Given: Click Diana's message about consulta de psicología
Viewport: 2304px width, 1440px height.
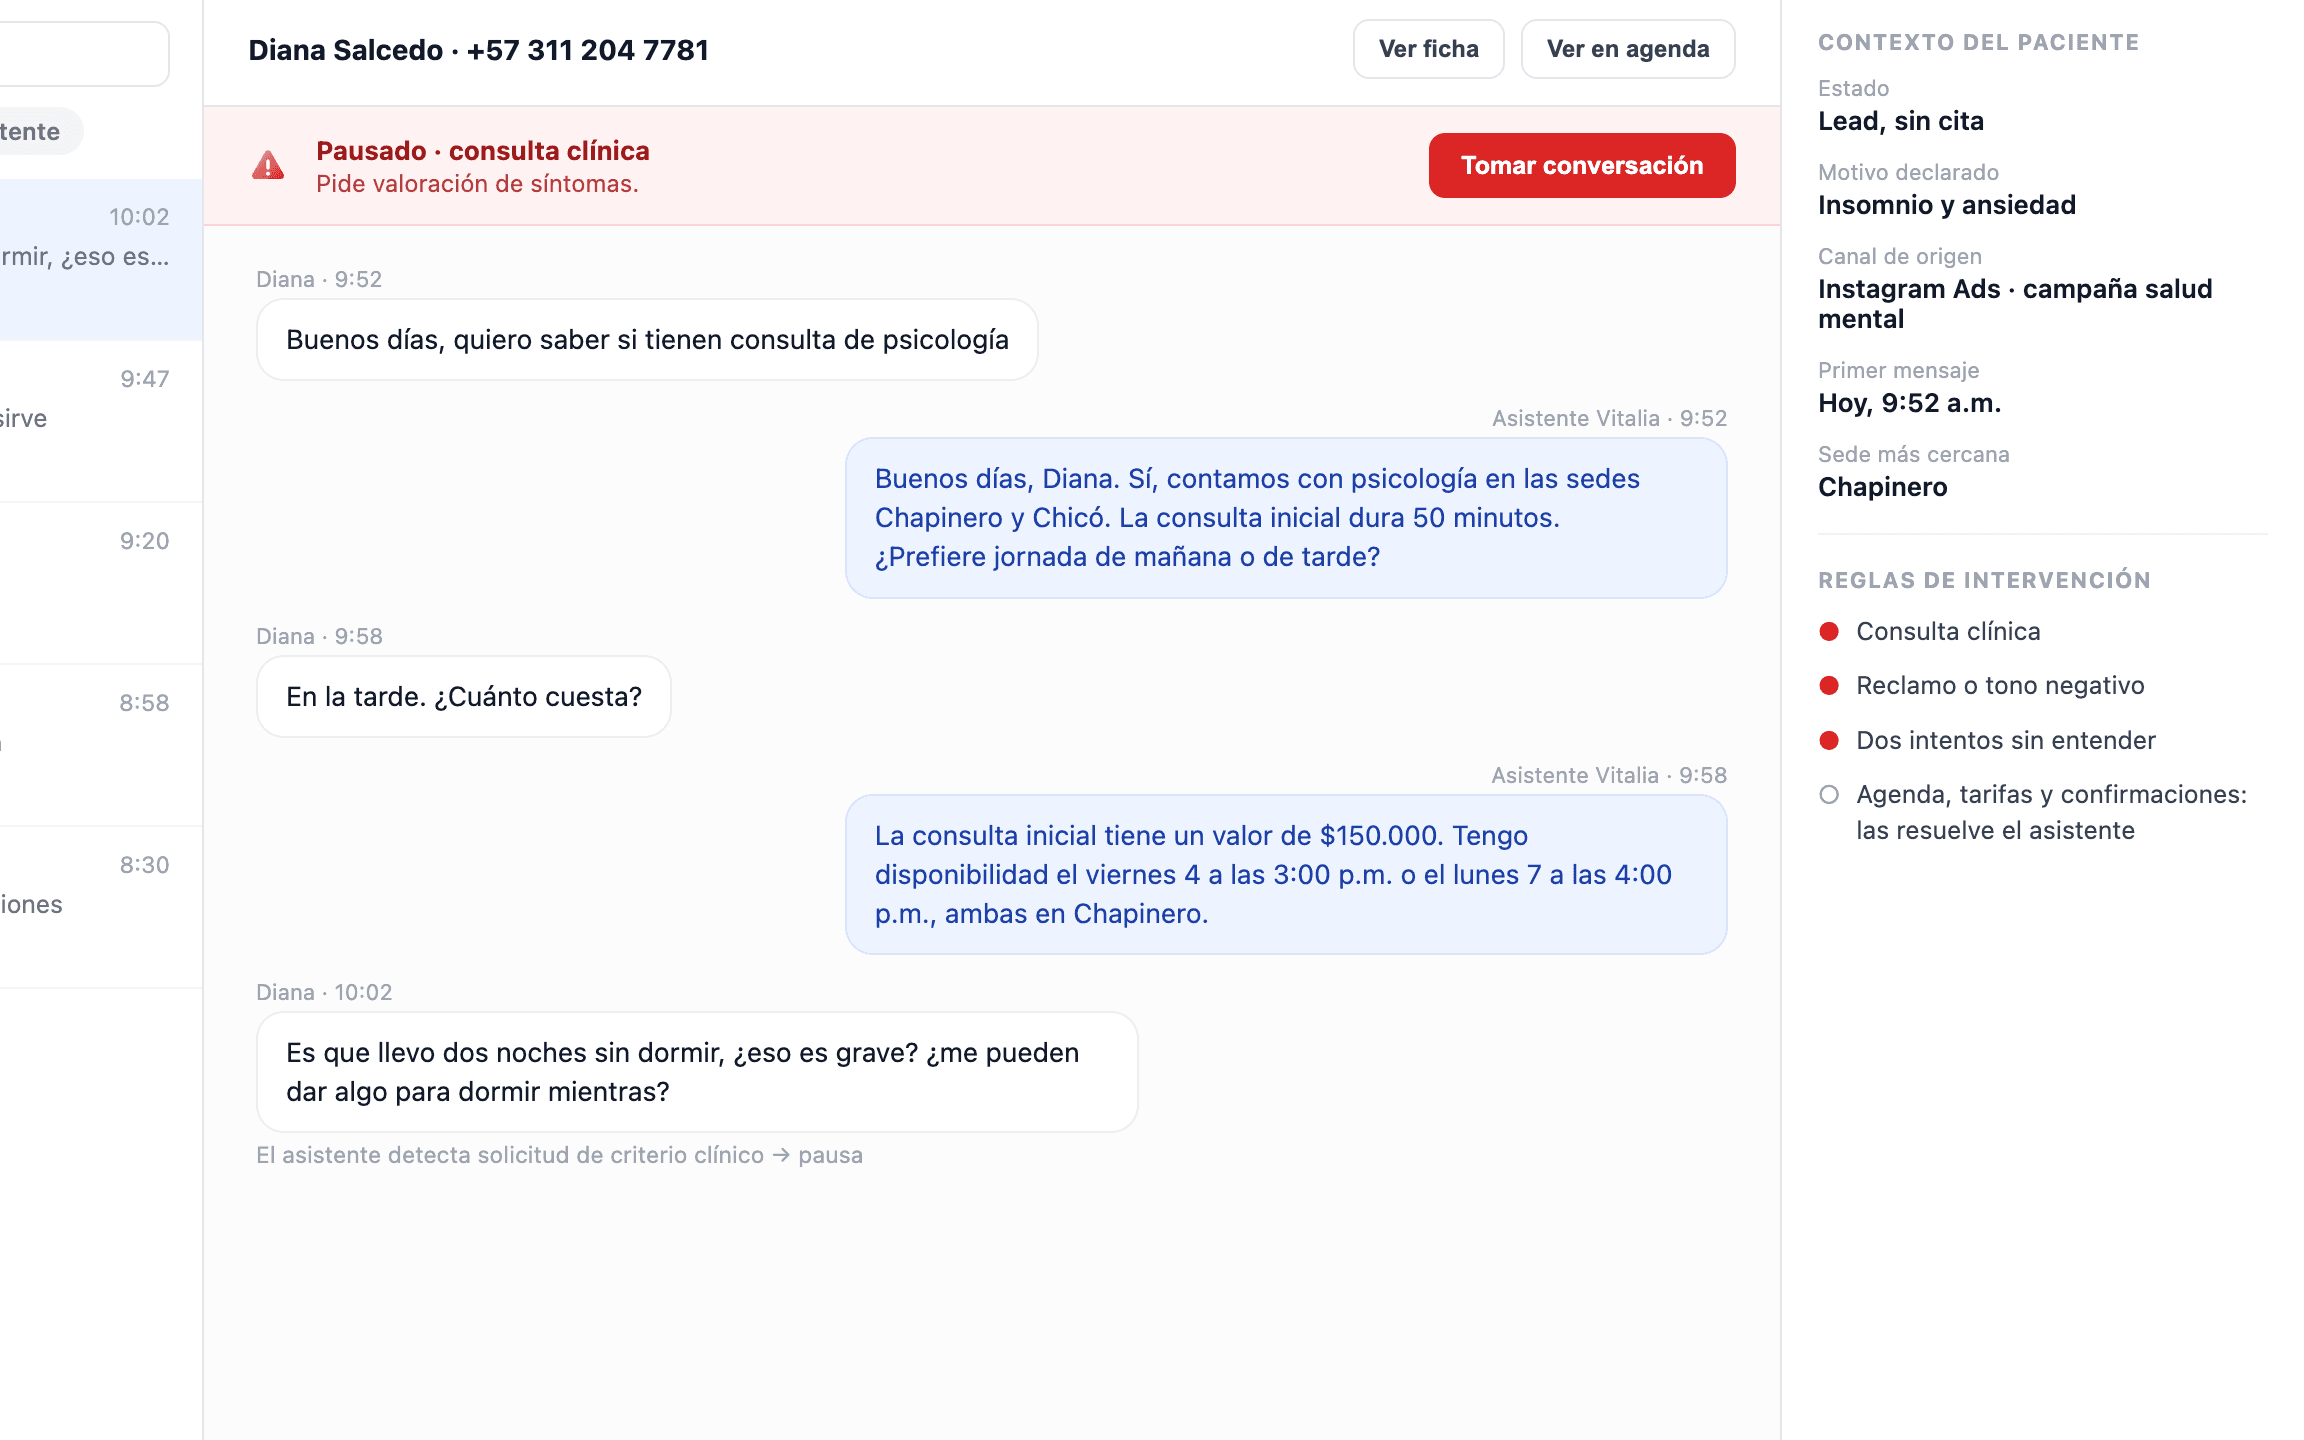Looking at the screenshot, I should click(x=647, y=340).
